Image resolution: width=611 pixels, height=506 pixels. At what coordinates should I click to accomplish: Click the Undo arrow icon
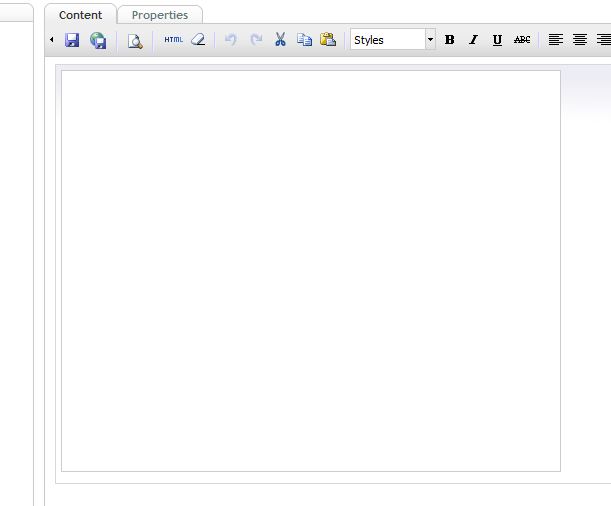point(231,40)
